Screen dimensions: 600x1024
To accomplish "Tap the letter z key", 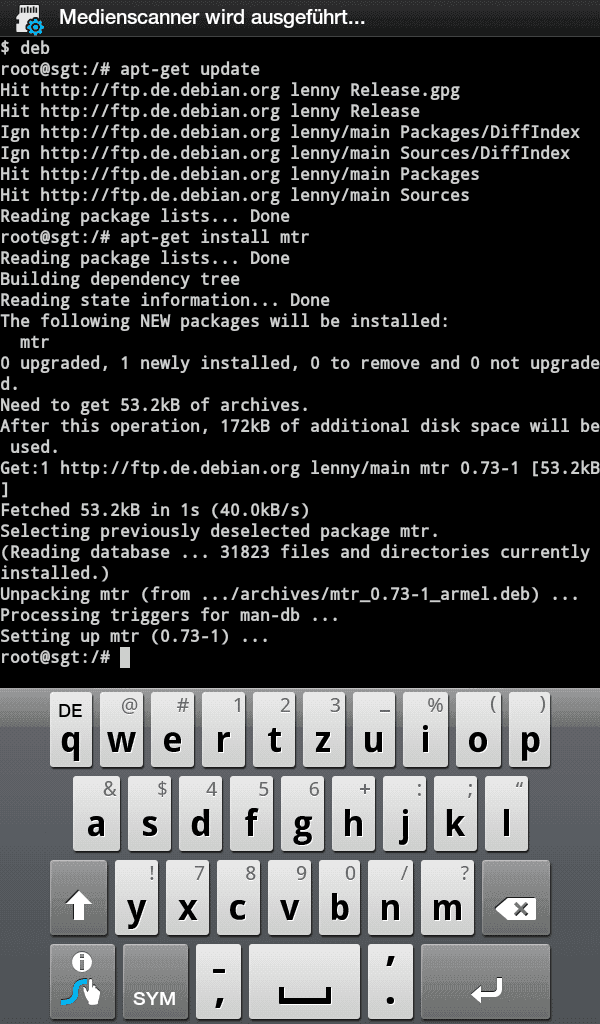I will pos(324,729).
